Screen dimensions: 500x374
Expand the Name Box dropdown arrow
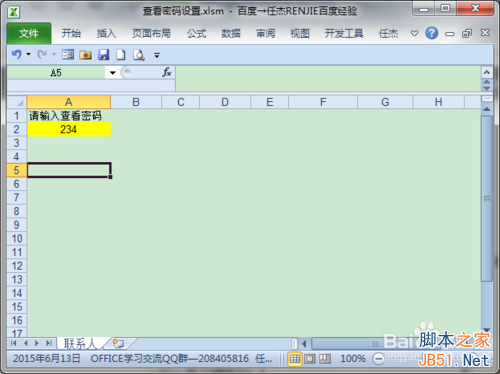pos(113,73)
